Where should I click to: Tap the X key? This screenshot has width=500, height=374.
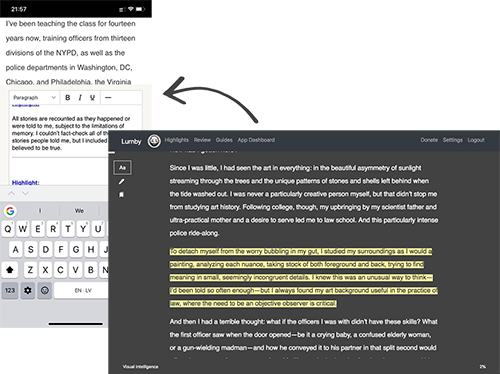(45, 270)
